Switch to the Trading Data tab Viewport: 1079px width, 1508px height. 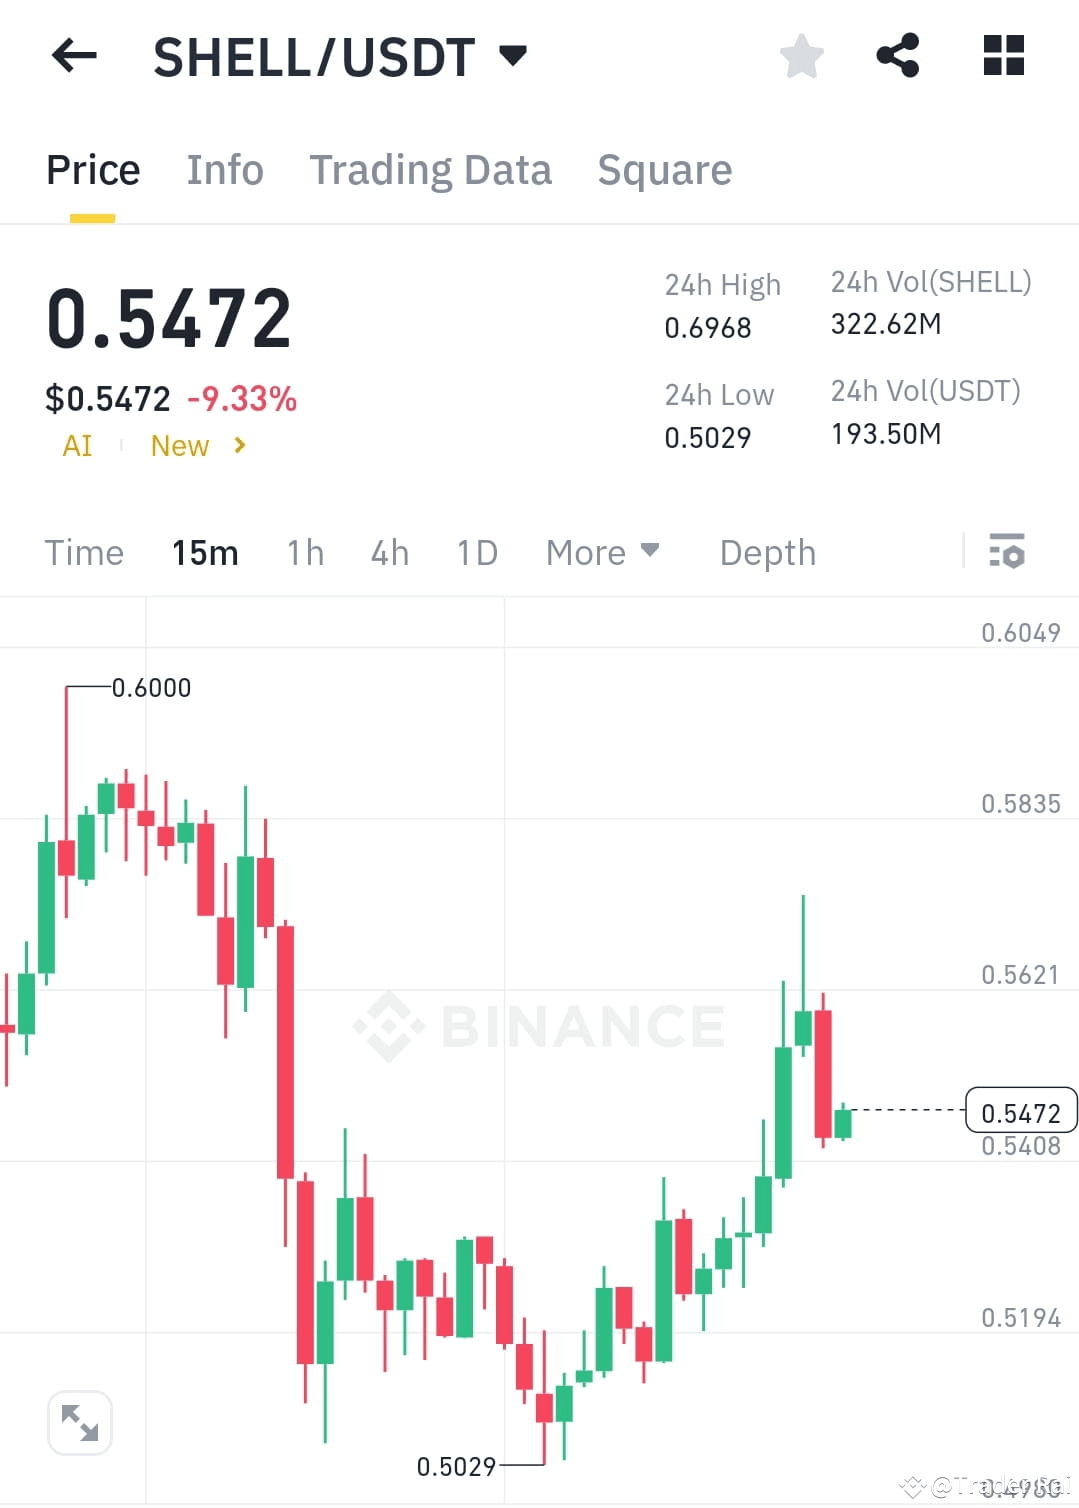tap(431, 169)
